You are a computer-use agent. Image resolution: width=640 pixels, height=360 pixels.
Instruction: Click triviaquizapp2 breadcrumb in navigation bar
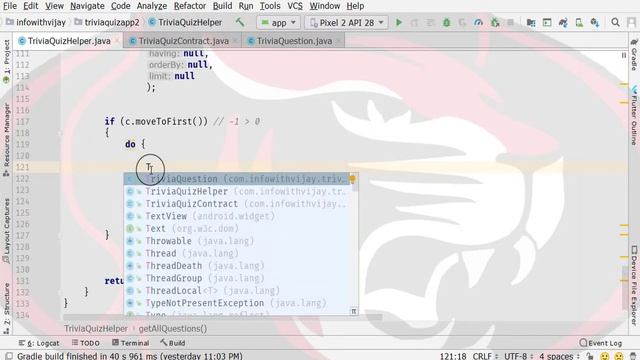(107, 22)
